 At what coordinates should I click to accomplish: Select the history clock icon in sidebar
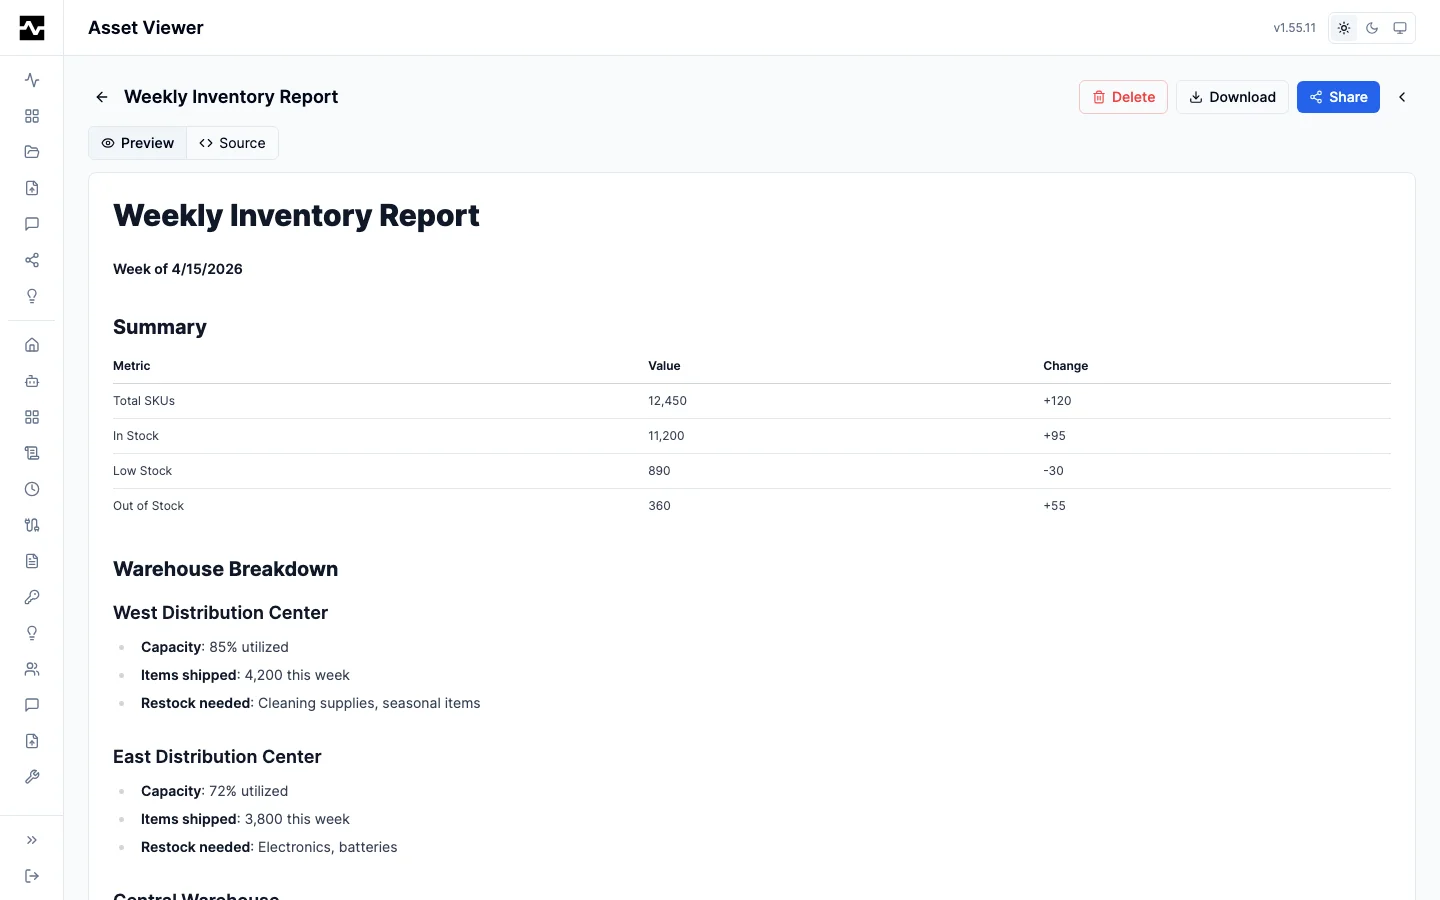[32, 489]
